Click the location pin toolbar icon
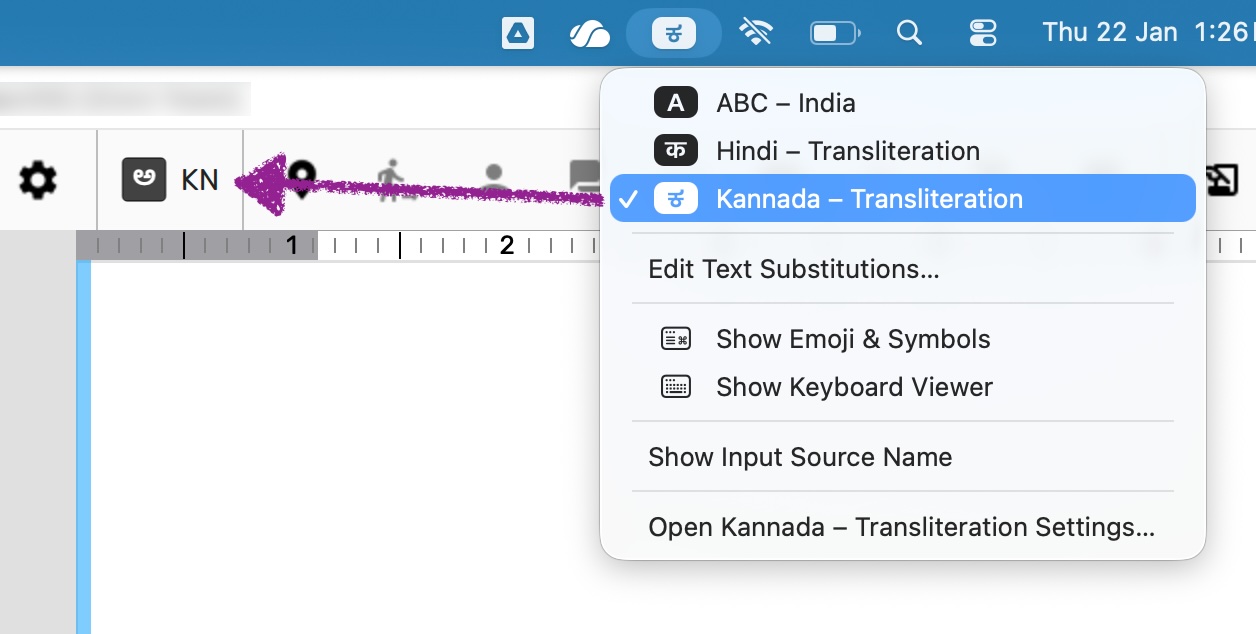Viewport: 1256px width, 634px height. click(x=301, y=178)
